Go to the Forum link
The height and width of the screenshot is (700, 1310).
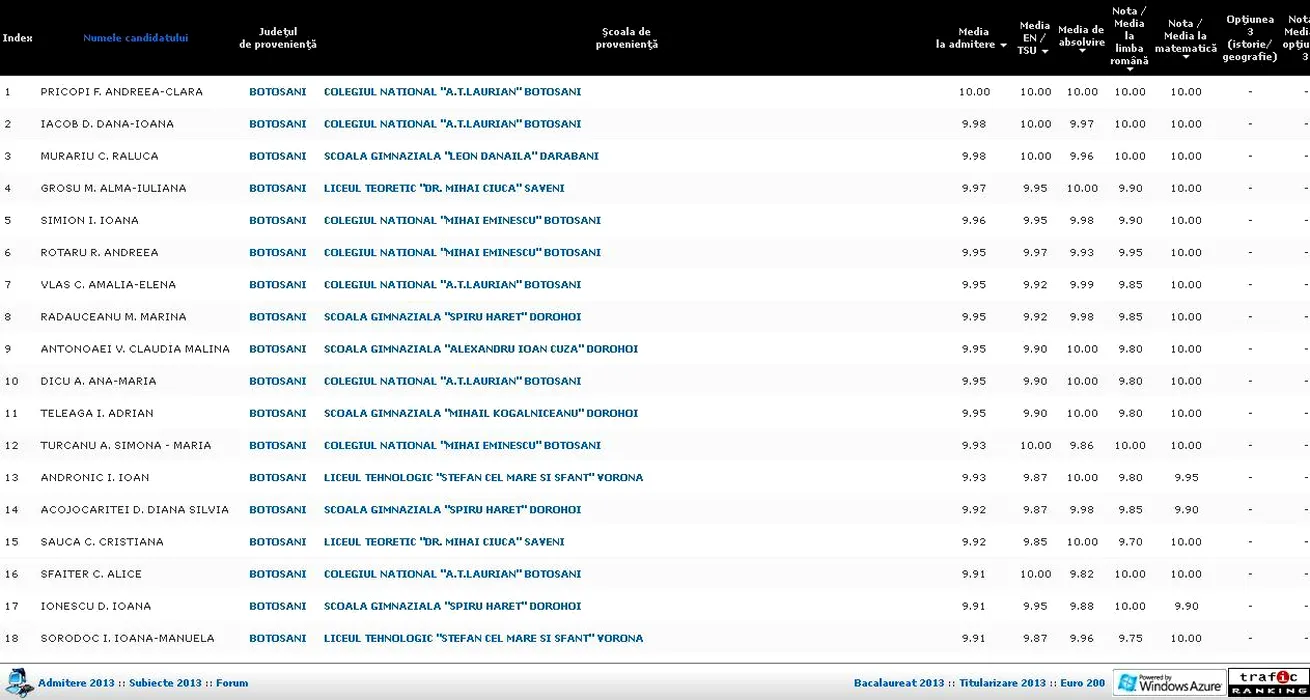pyautogui.click(x=232, y=683)
